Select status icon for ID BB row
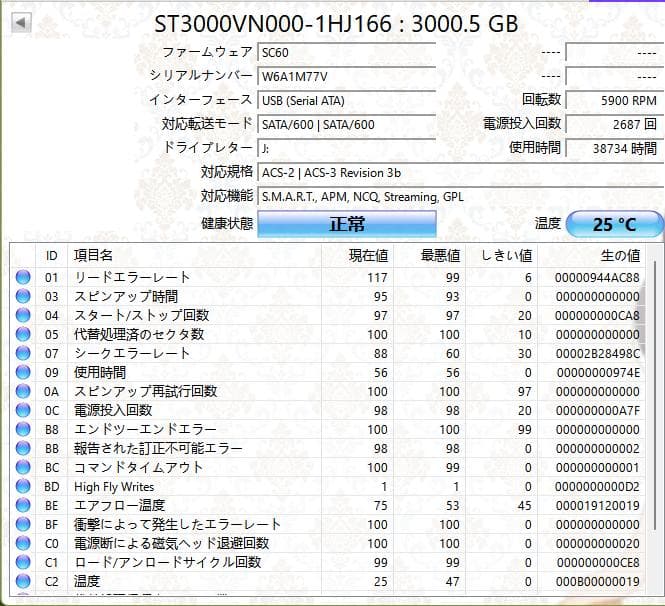The height and width of the screenshot is (606, 665). click(23, 448)
